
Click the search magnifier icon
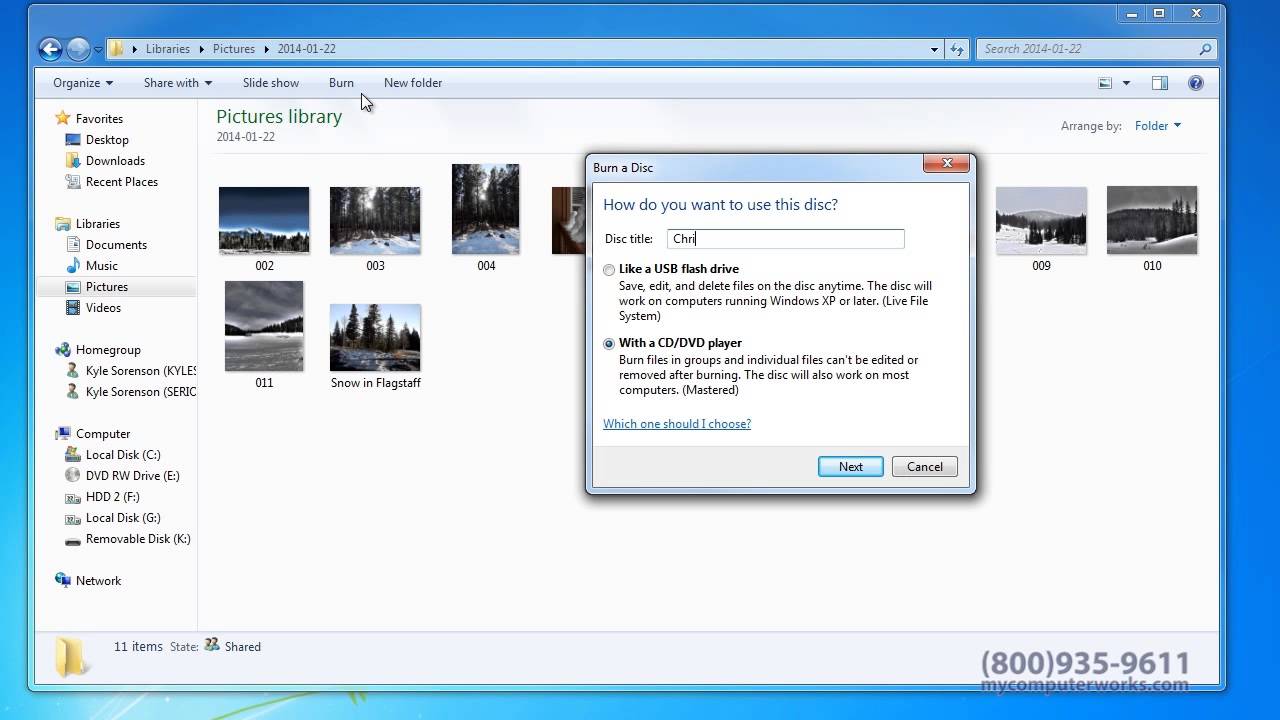[x=1205, y=49]
